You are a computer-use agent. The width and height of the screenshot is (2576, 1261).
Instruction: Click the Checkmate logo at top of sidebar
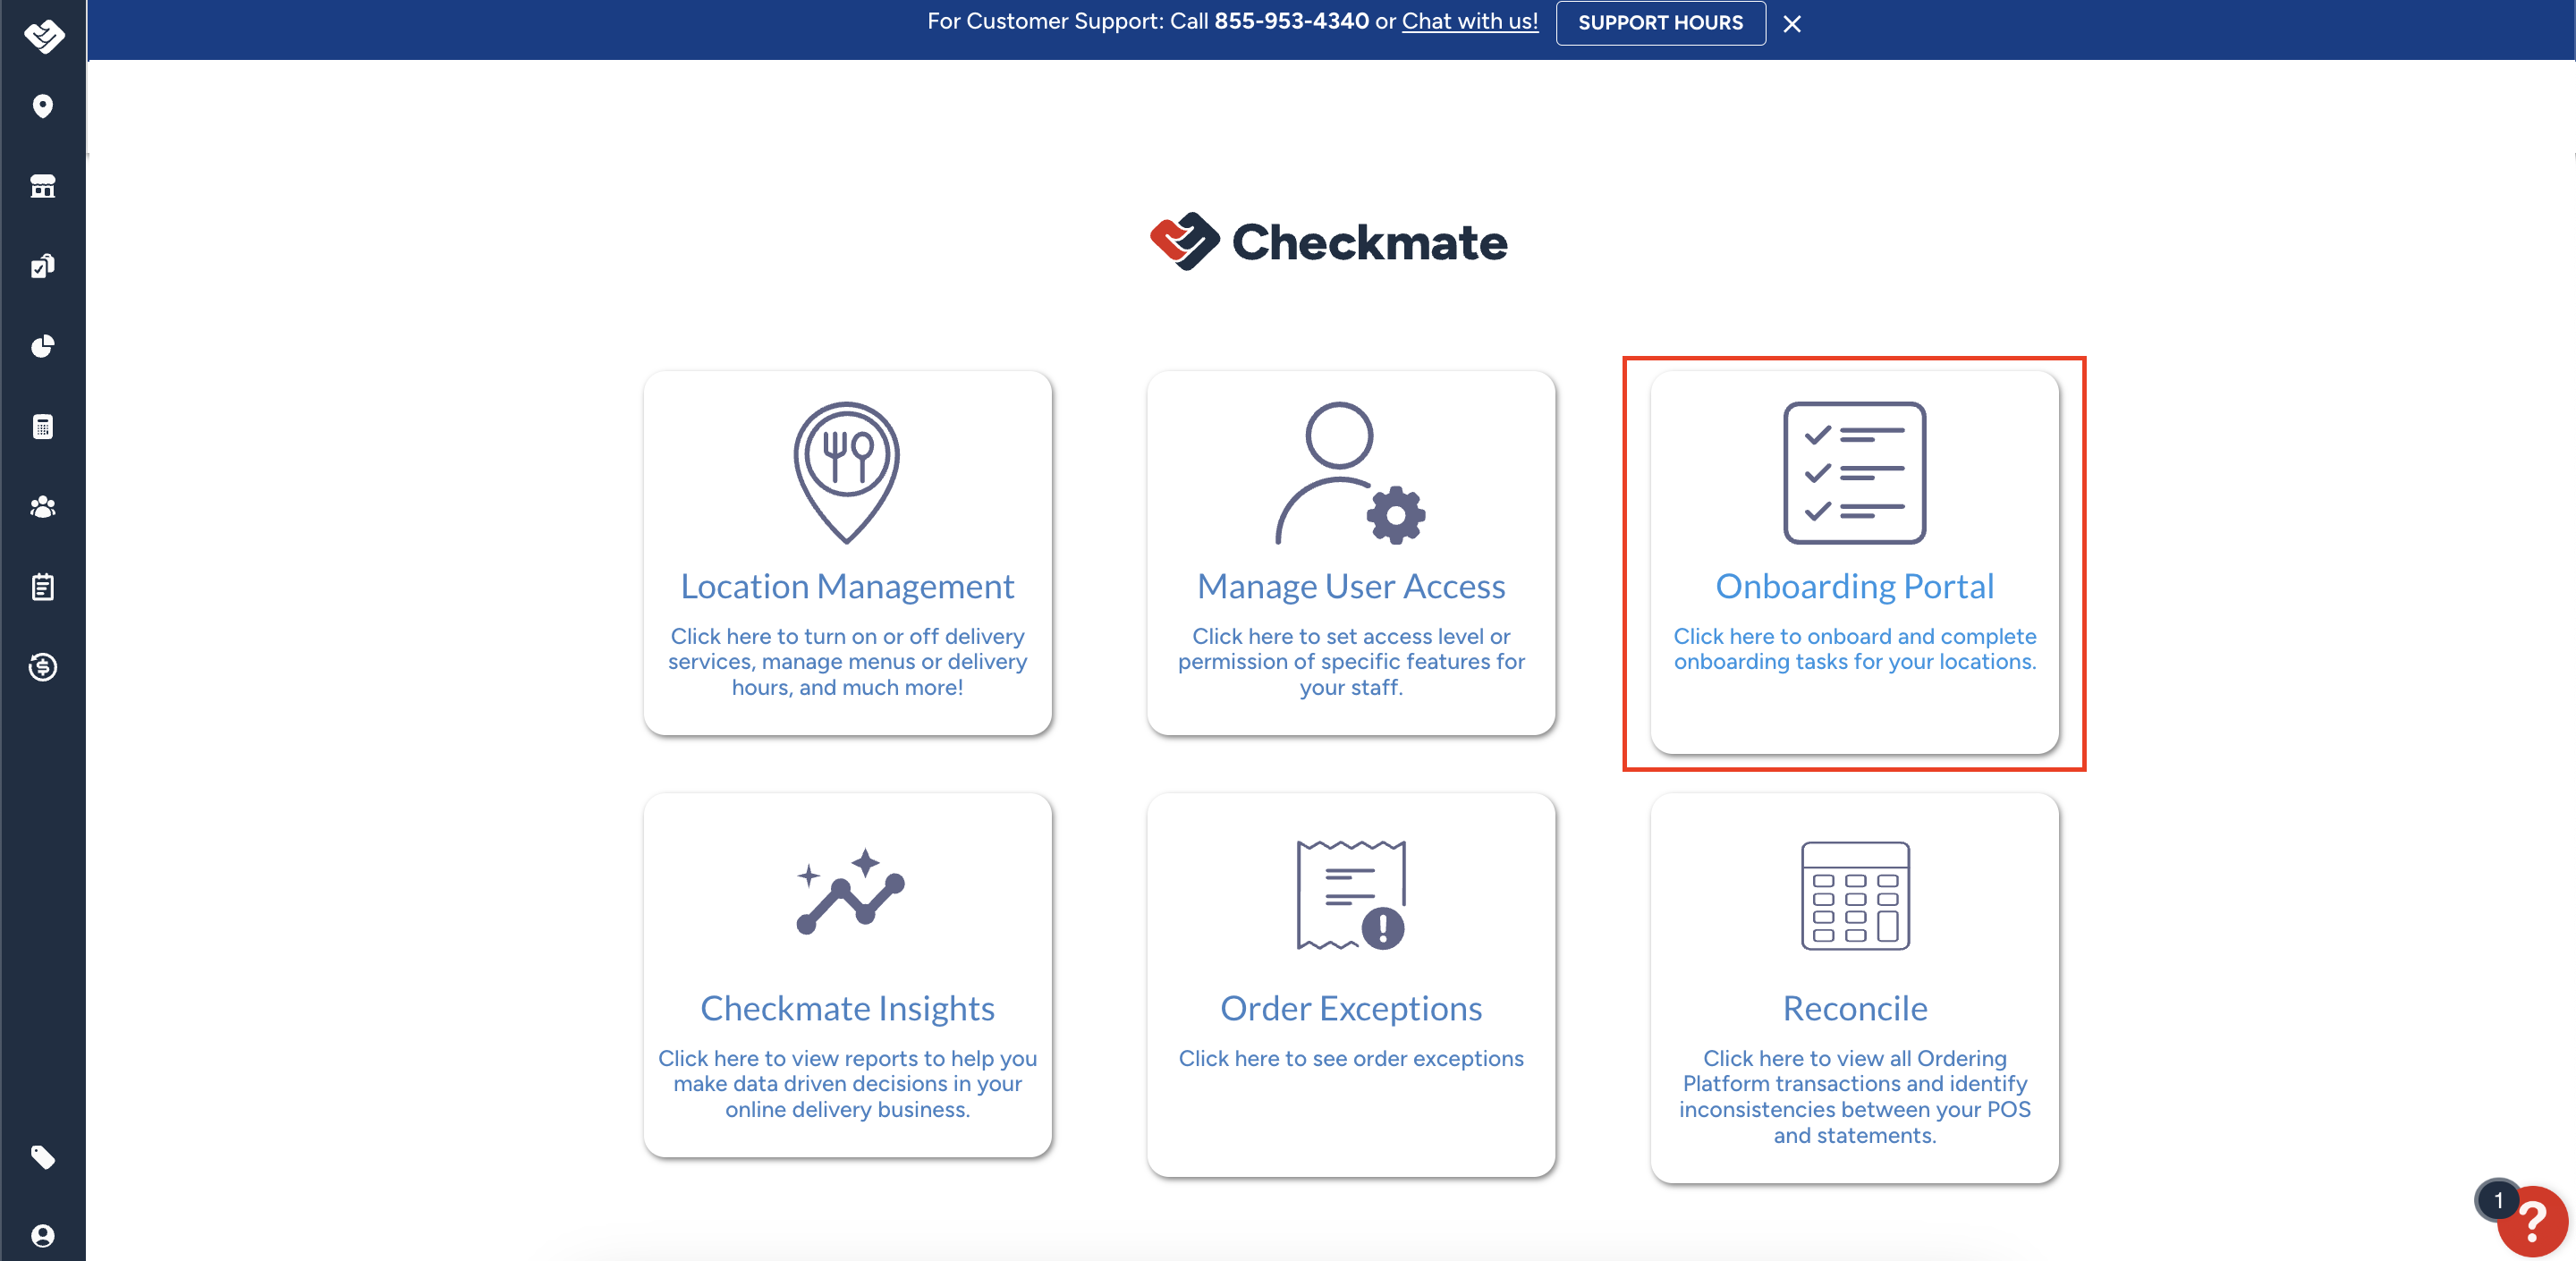(x=42, y=36)
